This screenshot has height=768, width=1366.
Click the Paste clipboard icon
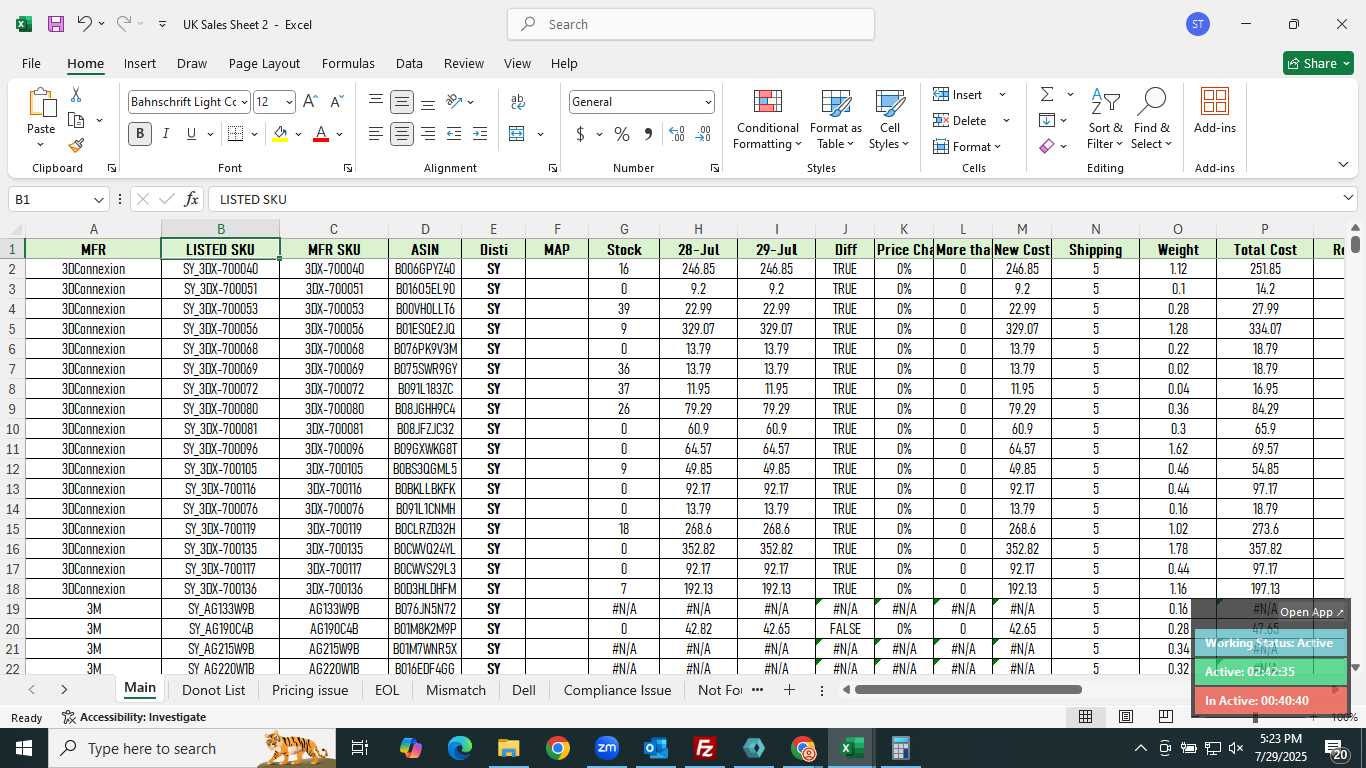coord(41,103)
